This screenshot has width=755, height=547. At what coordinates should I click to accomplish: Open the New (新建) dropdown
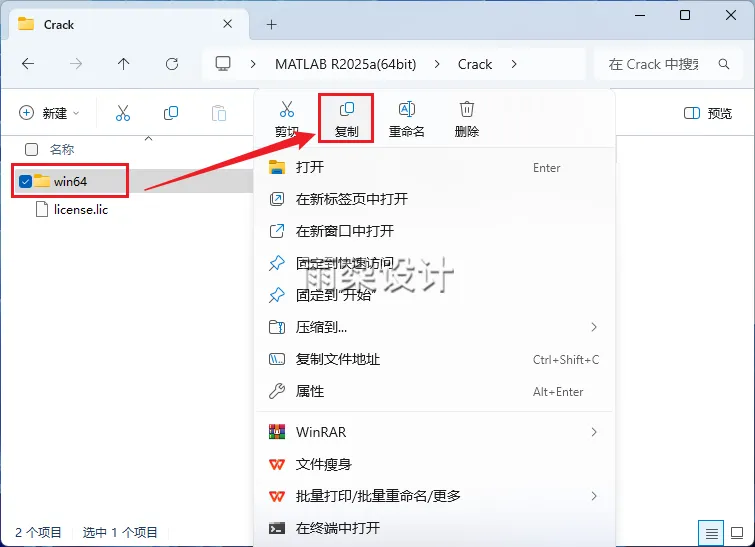[49, 113]
